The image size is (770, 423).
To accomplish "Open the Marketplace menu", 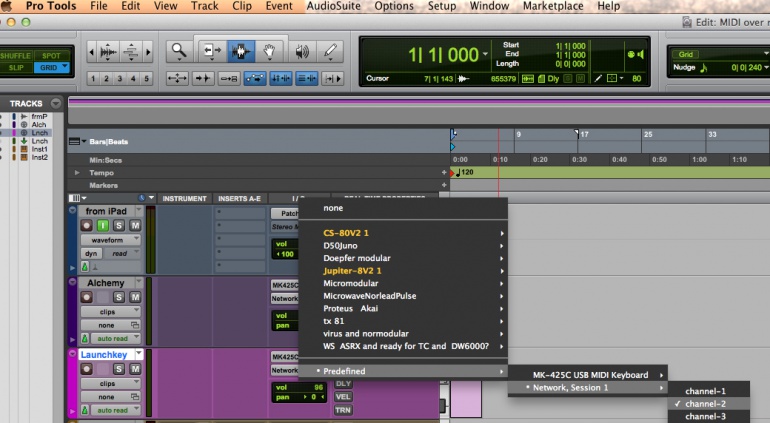I will point(553,6).
